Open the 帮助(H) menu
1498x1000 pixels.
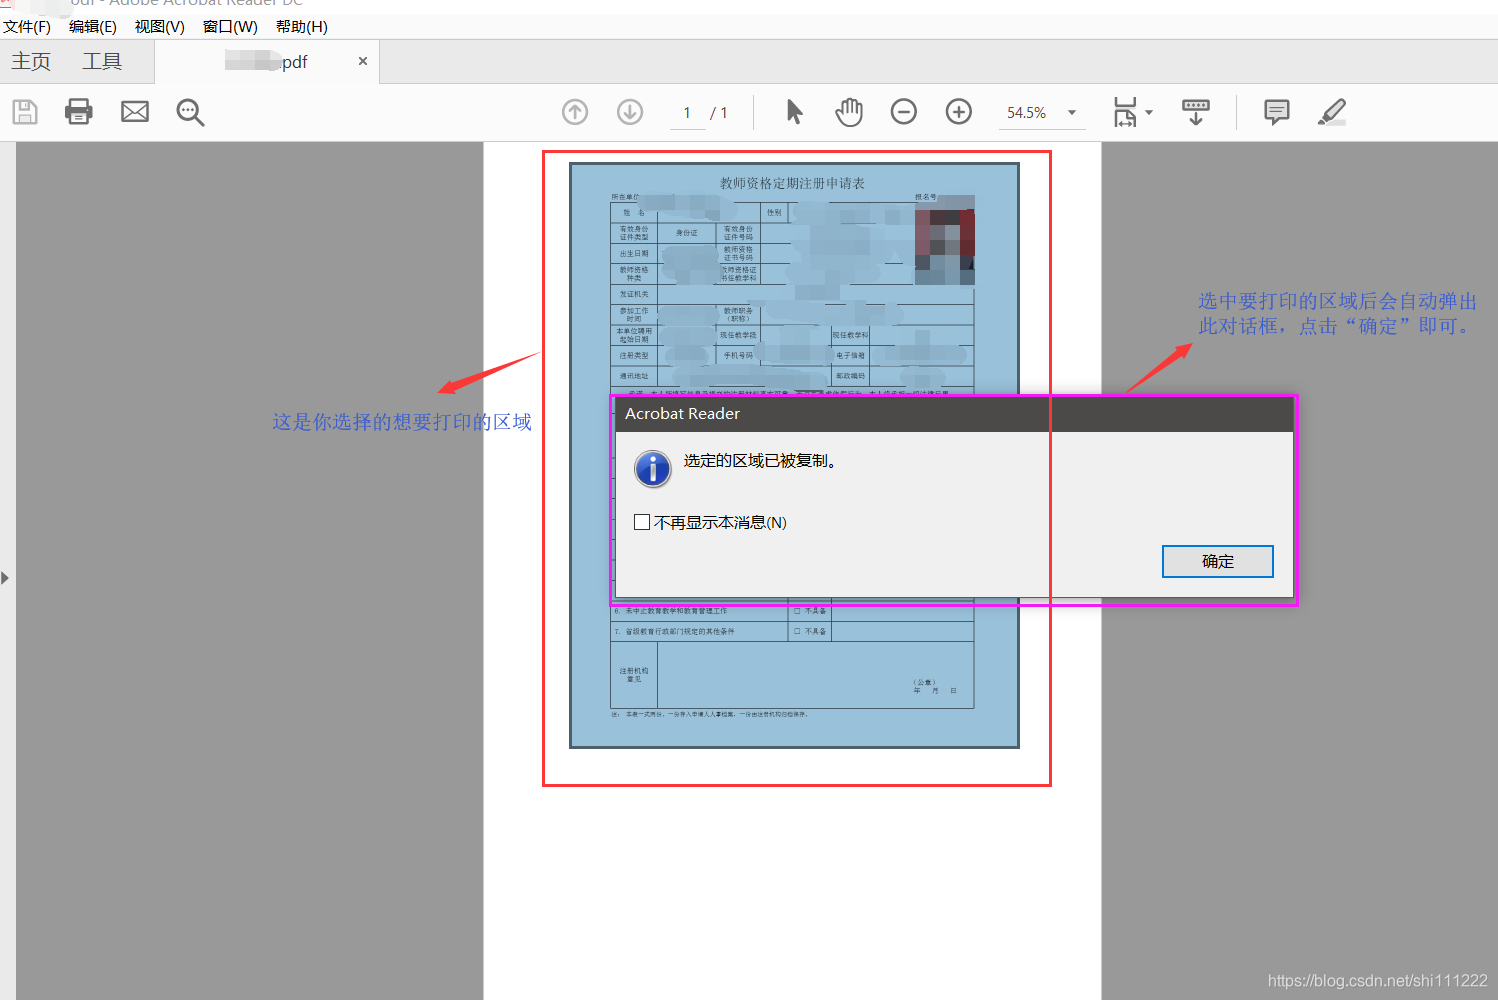pyautogui.click(x=302, y=27)
